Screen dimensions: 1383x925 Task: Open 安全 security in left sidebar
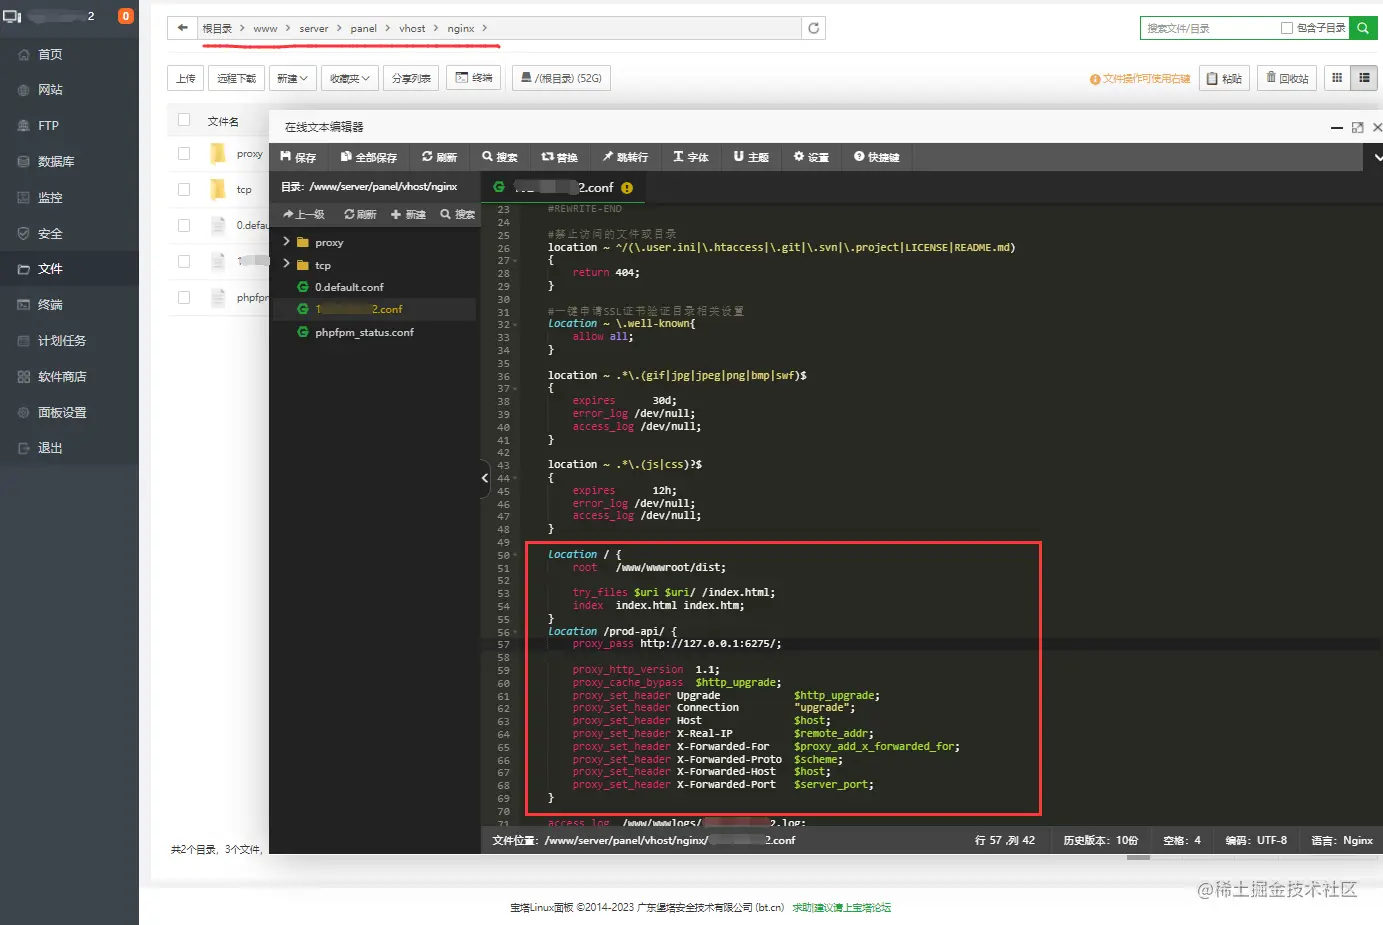tap(69, 234)
